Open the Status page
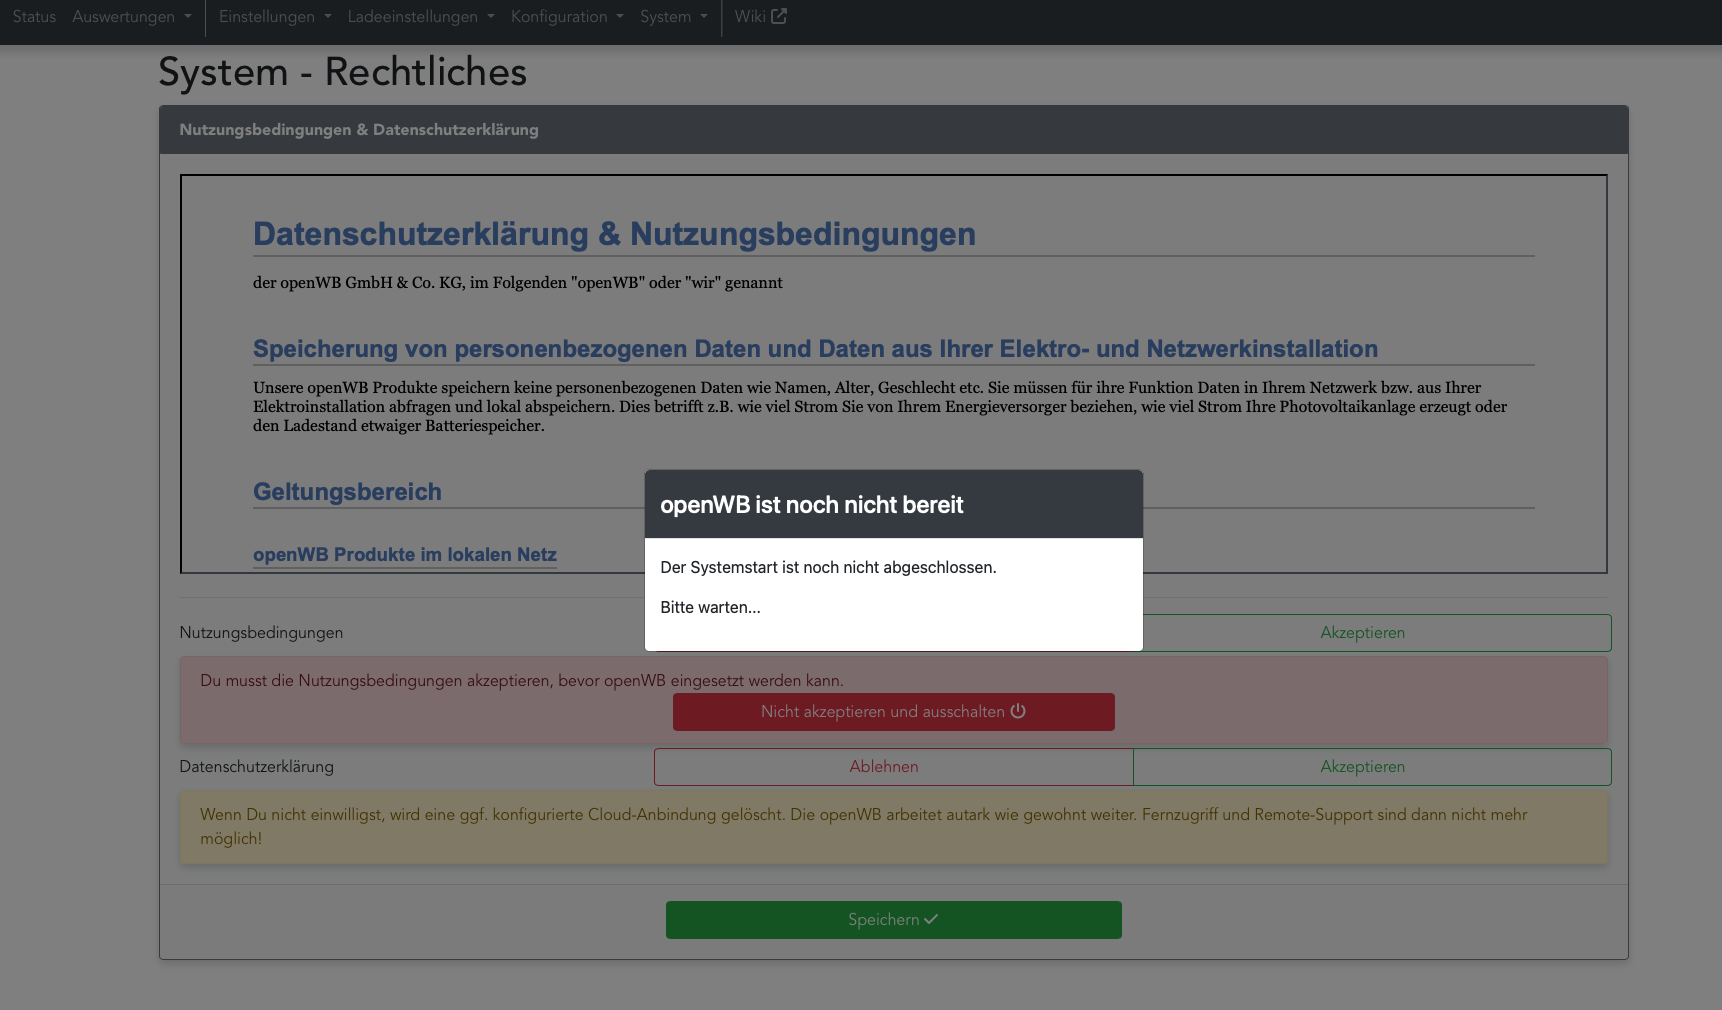The image size is (1722, 1010). pos(34,17)
